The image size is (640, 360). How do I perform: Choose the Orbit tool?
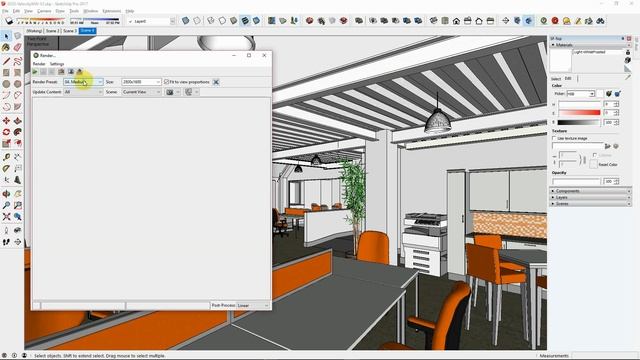point(6,194)
